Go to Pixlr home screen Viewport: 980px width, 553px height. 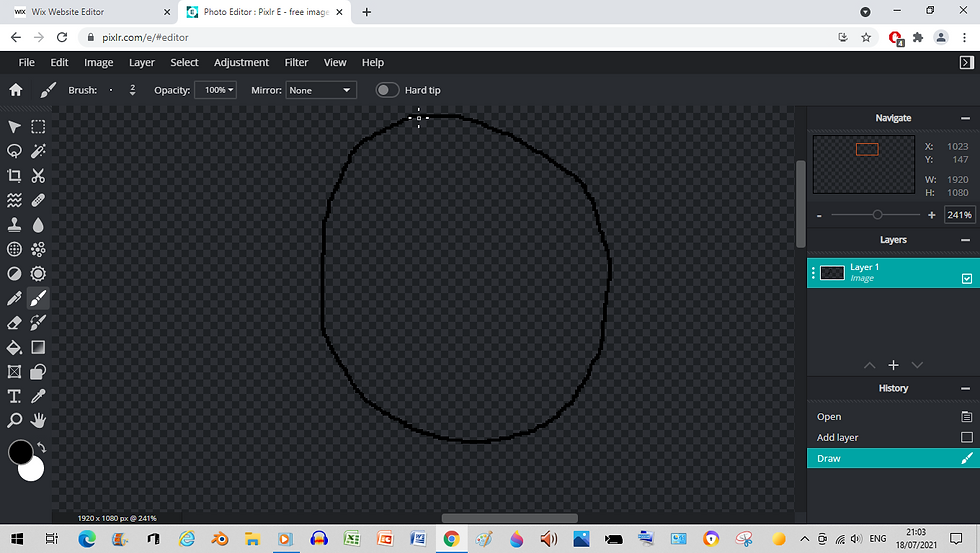pos(16,90)
